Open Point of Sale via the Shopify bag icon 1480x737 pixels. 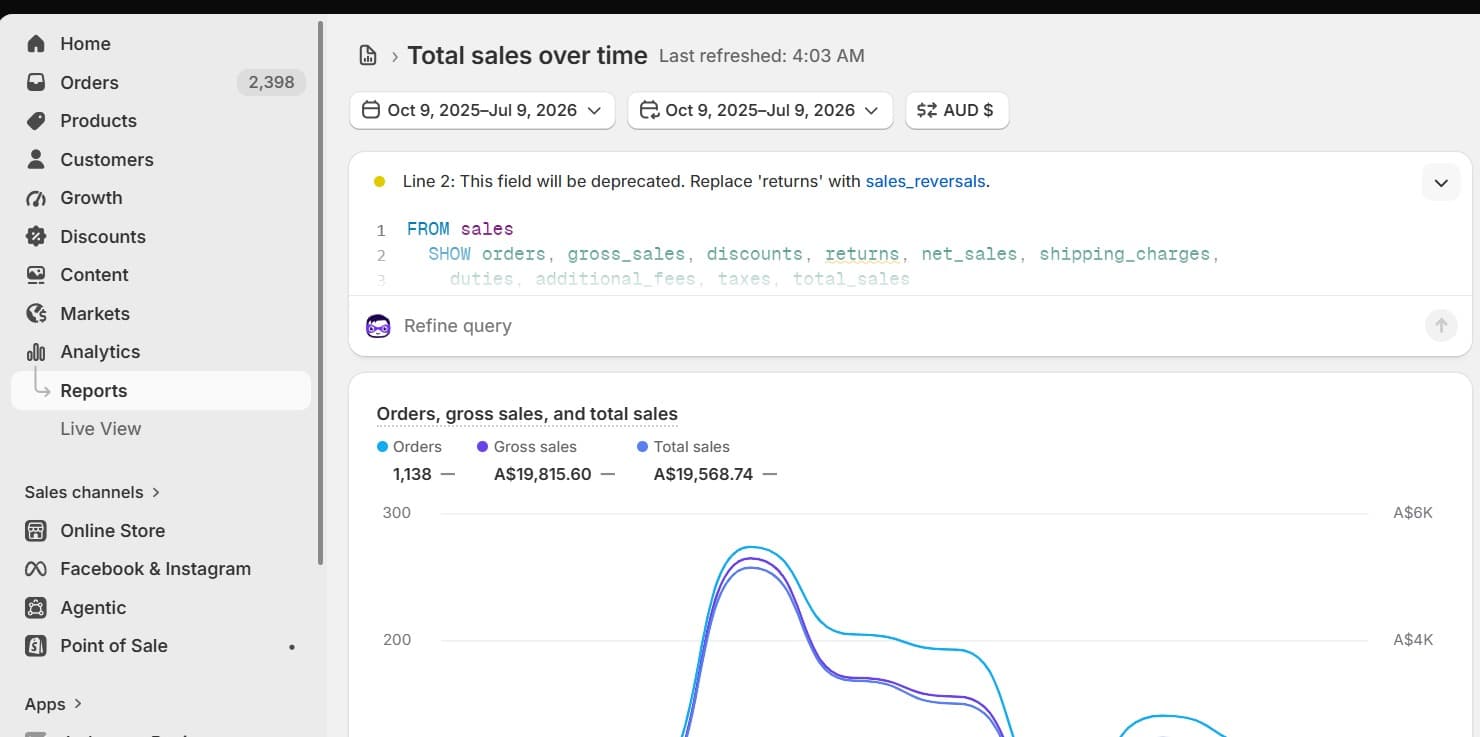click(x=36, y=646)
